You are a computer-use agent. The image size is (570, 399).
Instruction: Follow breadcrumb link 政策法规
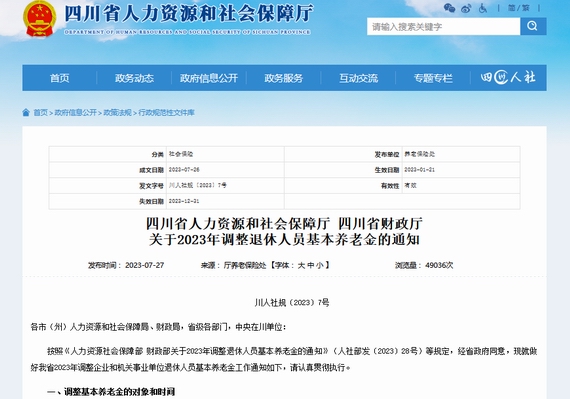click(x=117, y=113)
